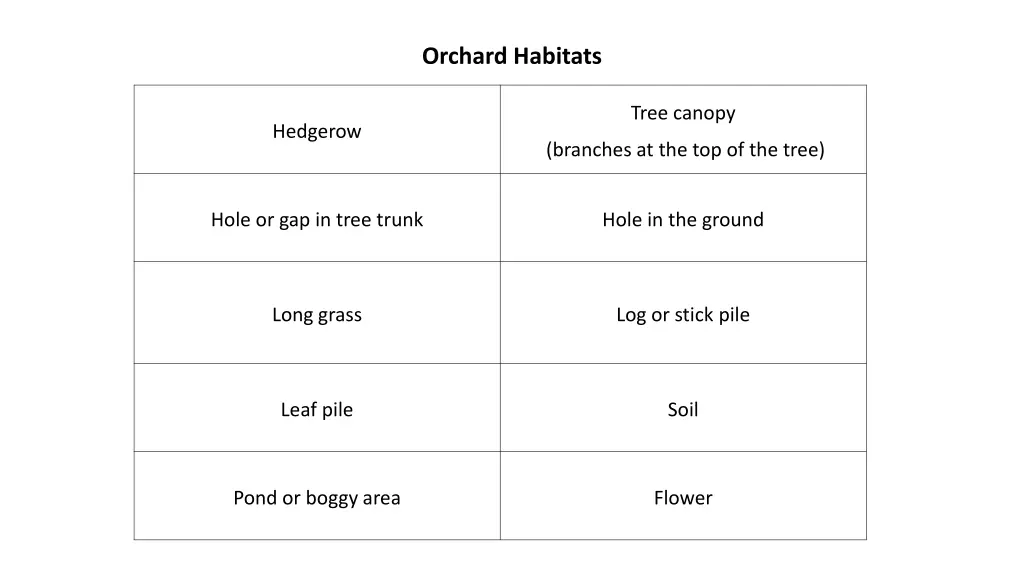Click "(branches at the top of the tree)" text
The height and width of the screenshot is (576, 1024).
point(685,150)
